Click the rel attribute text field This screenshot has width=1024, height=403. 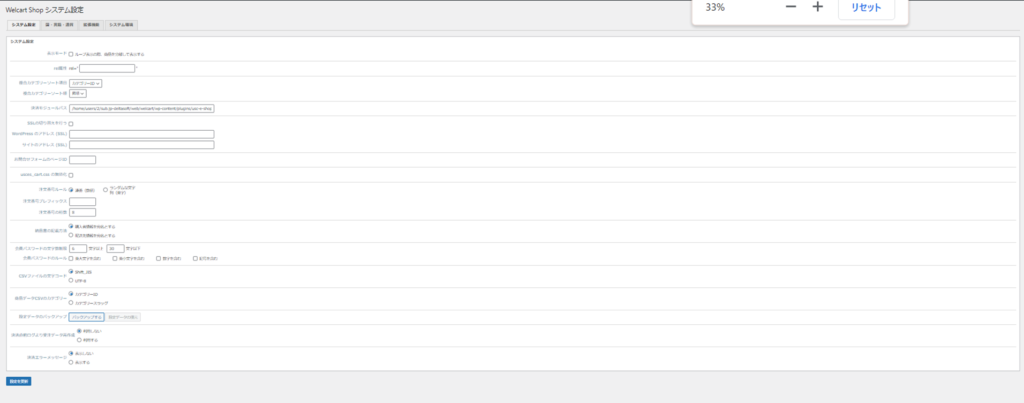[x=106, y=68]
